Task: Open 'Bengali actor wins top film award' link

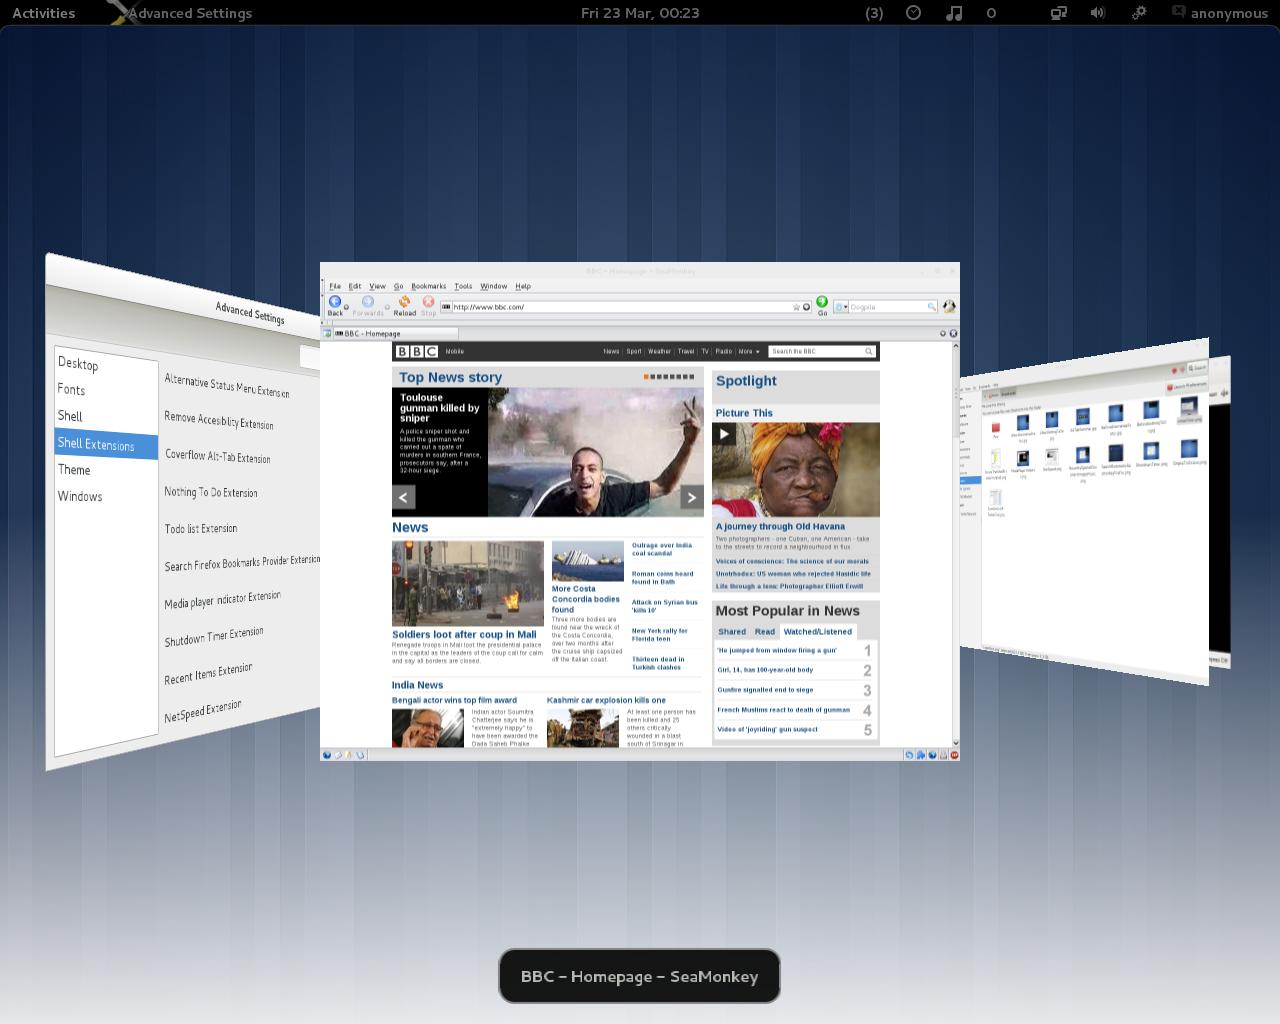Action: pos(454,700)
